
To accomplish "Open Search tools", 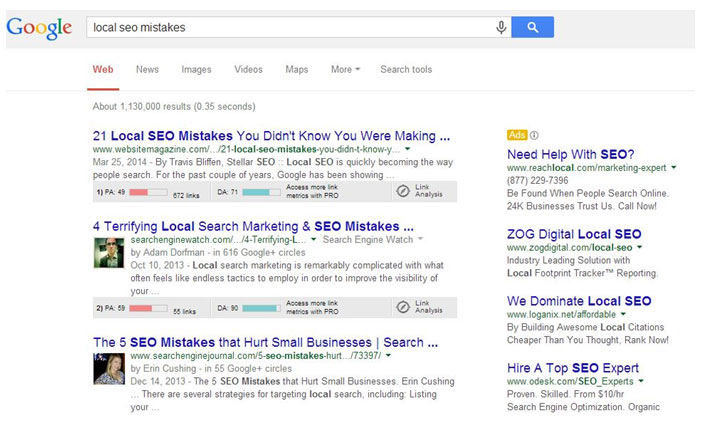I will click(x=406, y=70).
